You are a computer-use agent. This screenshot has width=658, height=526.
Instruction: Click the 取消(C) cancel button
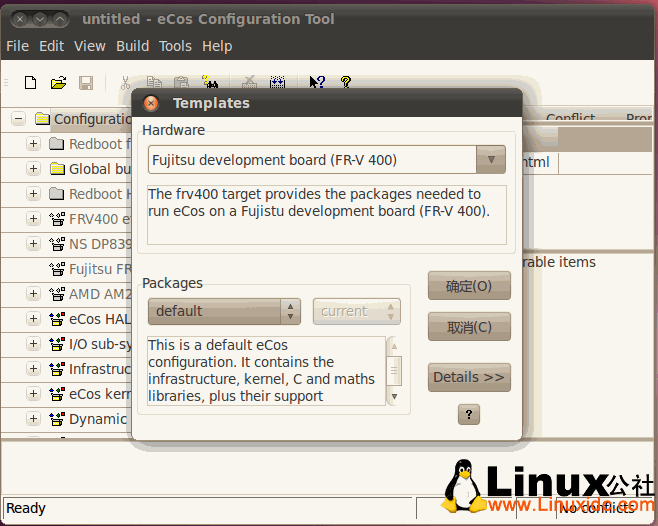coord(469,327)
